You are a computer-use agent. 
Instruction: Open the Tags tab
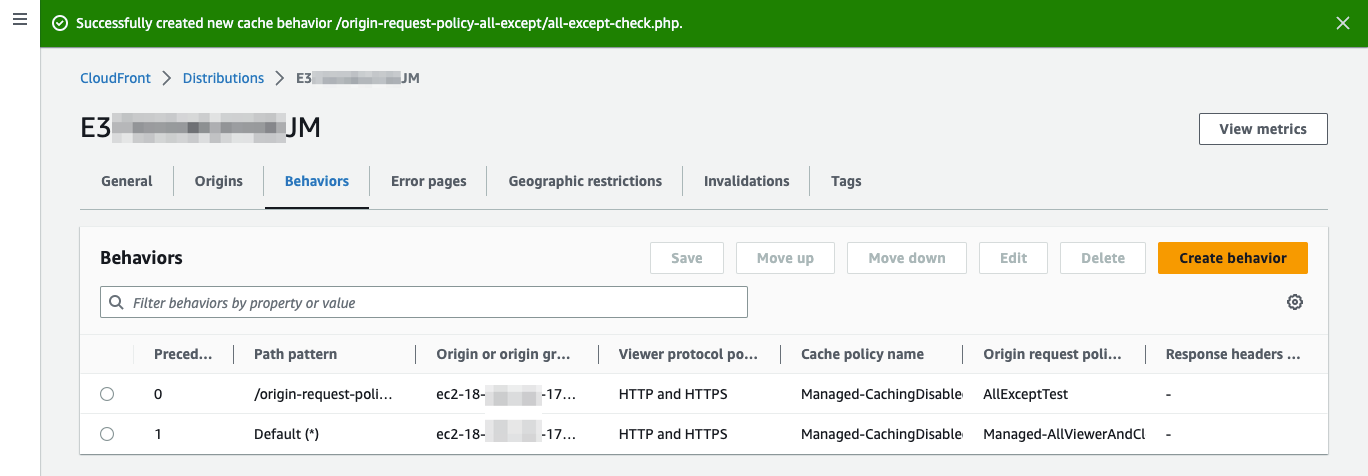coord(846,181)
